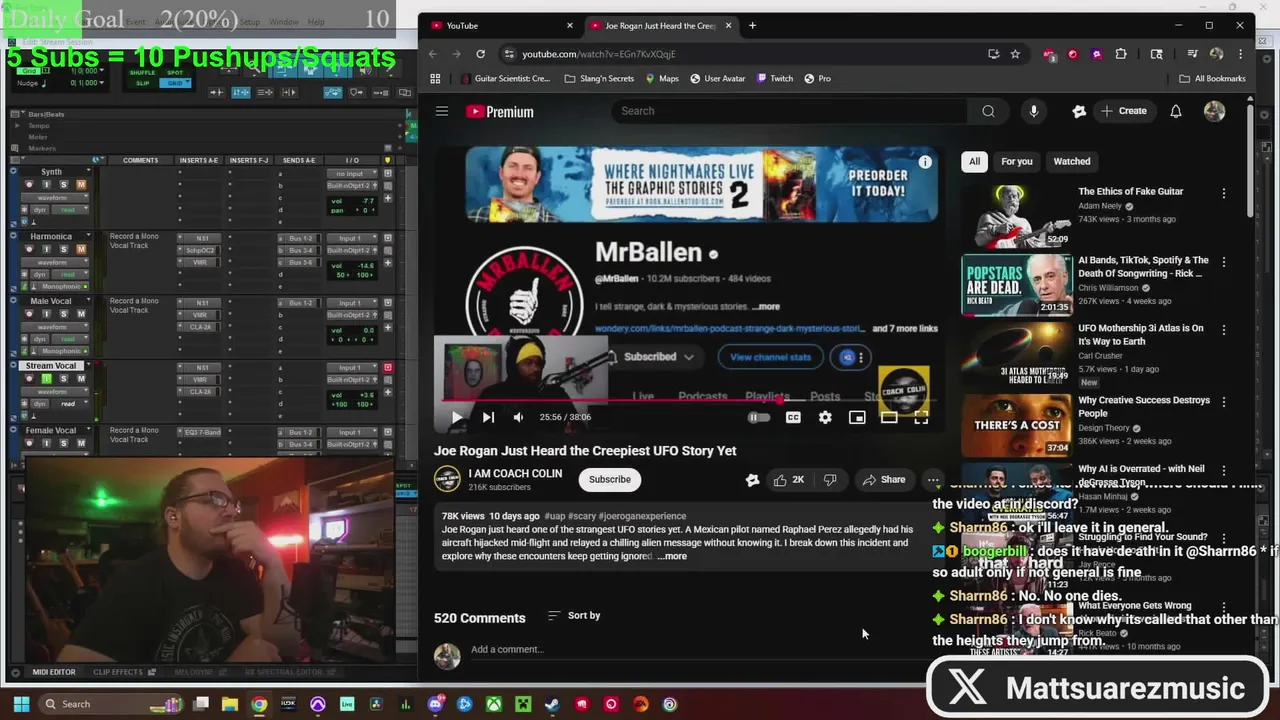Click the Create button
The image size is (1280, 720).
tap(1124, 111)
